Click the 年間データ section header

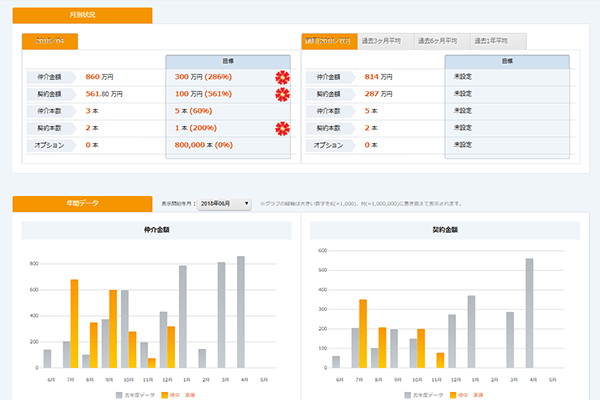82,203
